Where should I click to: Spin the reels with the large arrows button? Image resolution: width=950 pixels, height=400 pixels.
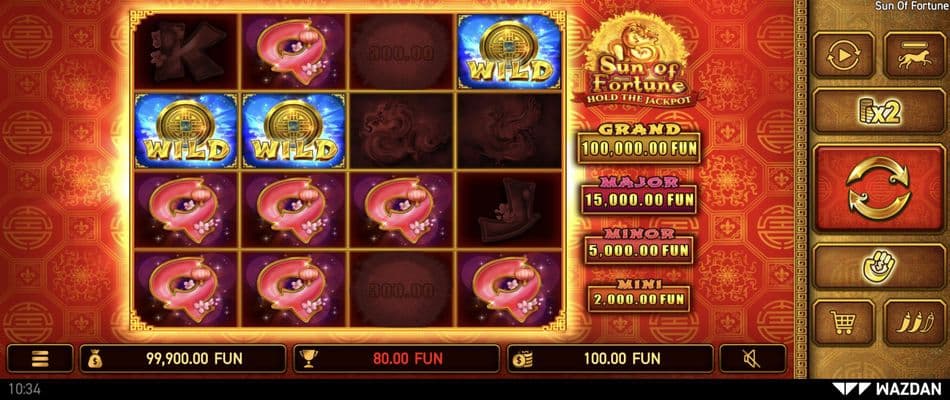click(878, 188)
